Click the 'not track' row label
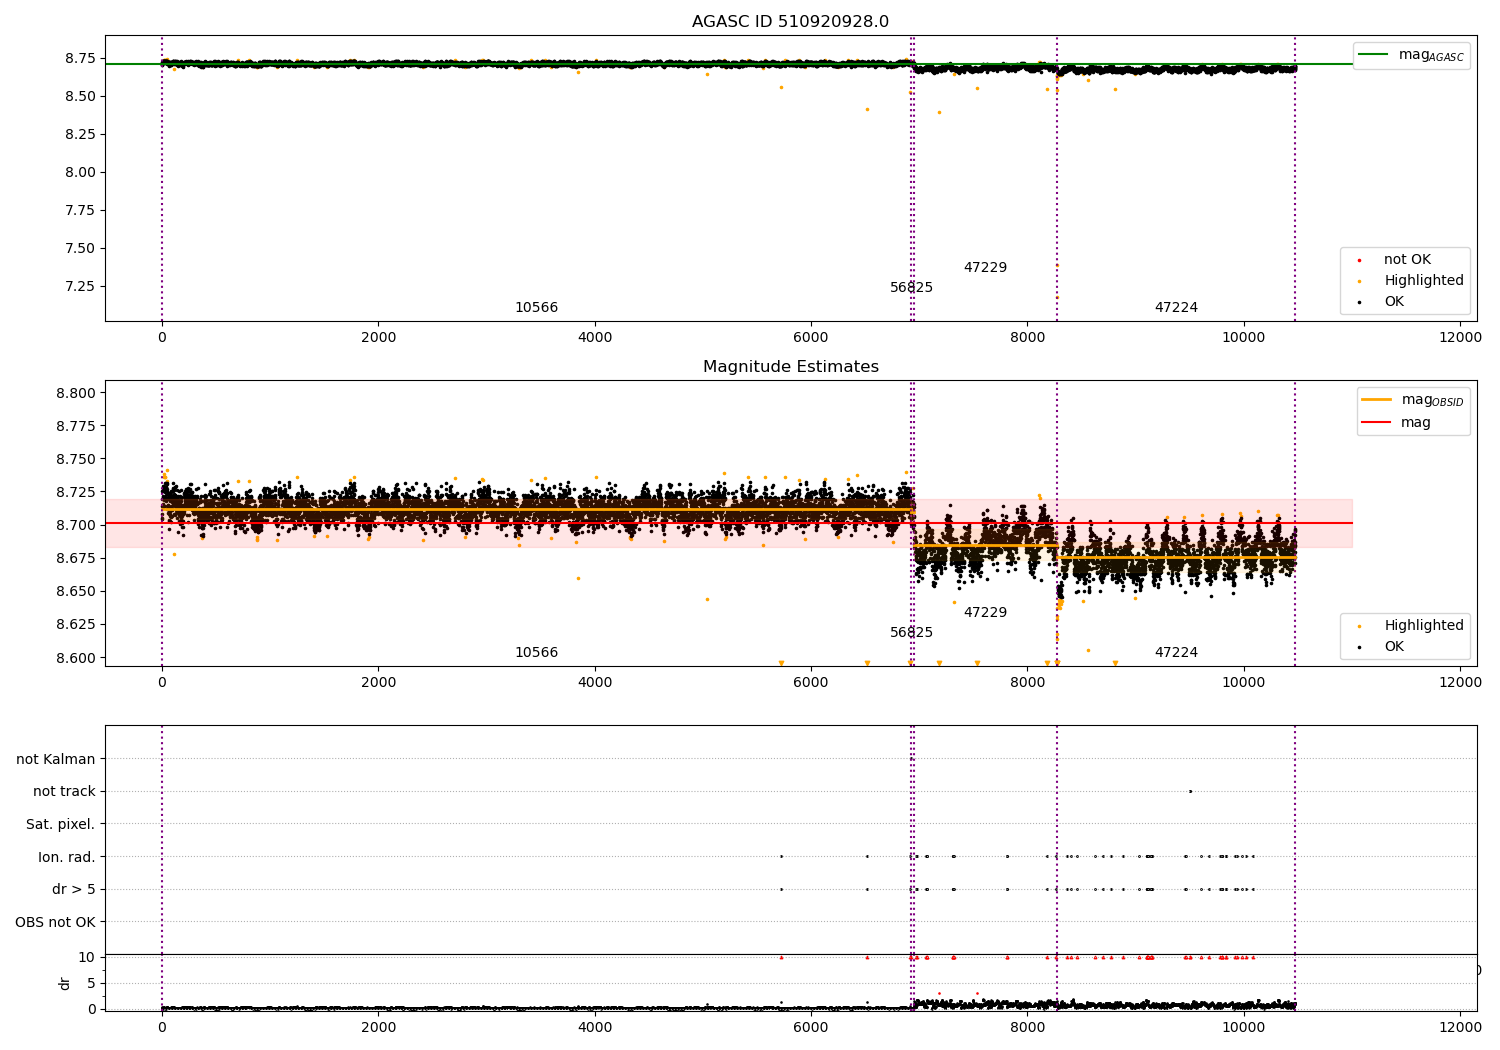 point(64,791)
